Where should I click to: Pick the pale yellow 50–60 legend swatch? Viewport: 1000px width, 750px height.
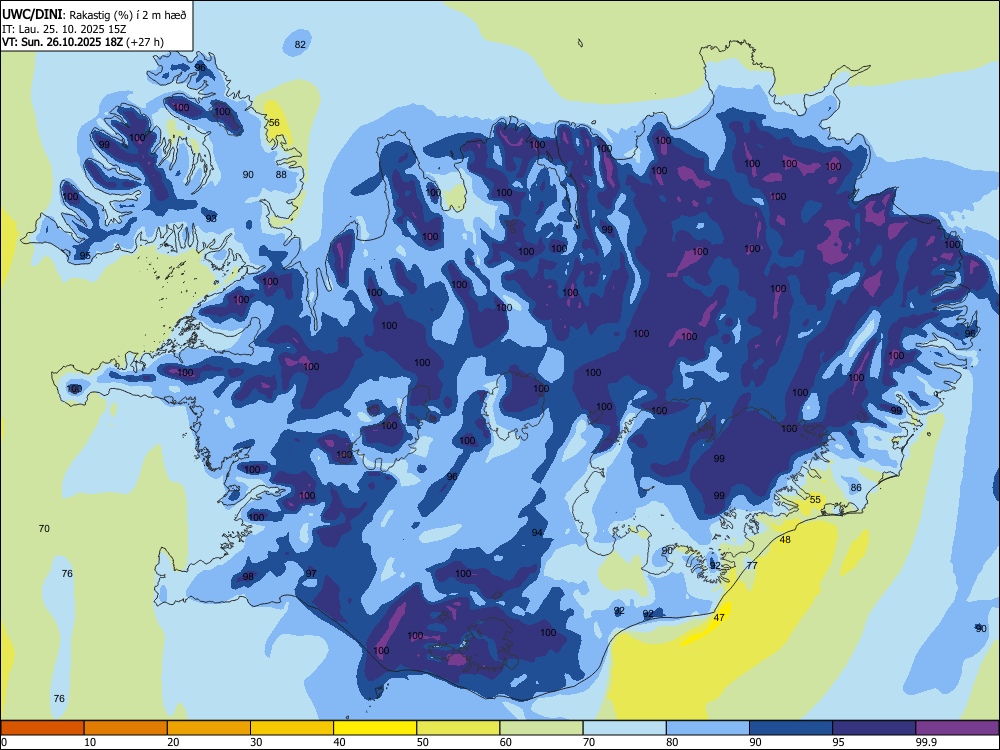[x=458, y=728]
